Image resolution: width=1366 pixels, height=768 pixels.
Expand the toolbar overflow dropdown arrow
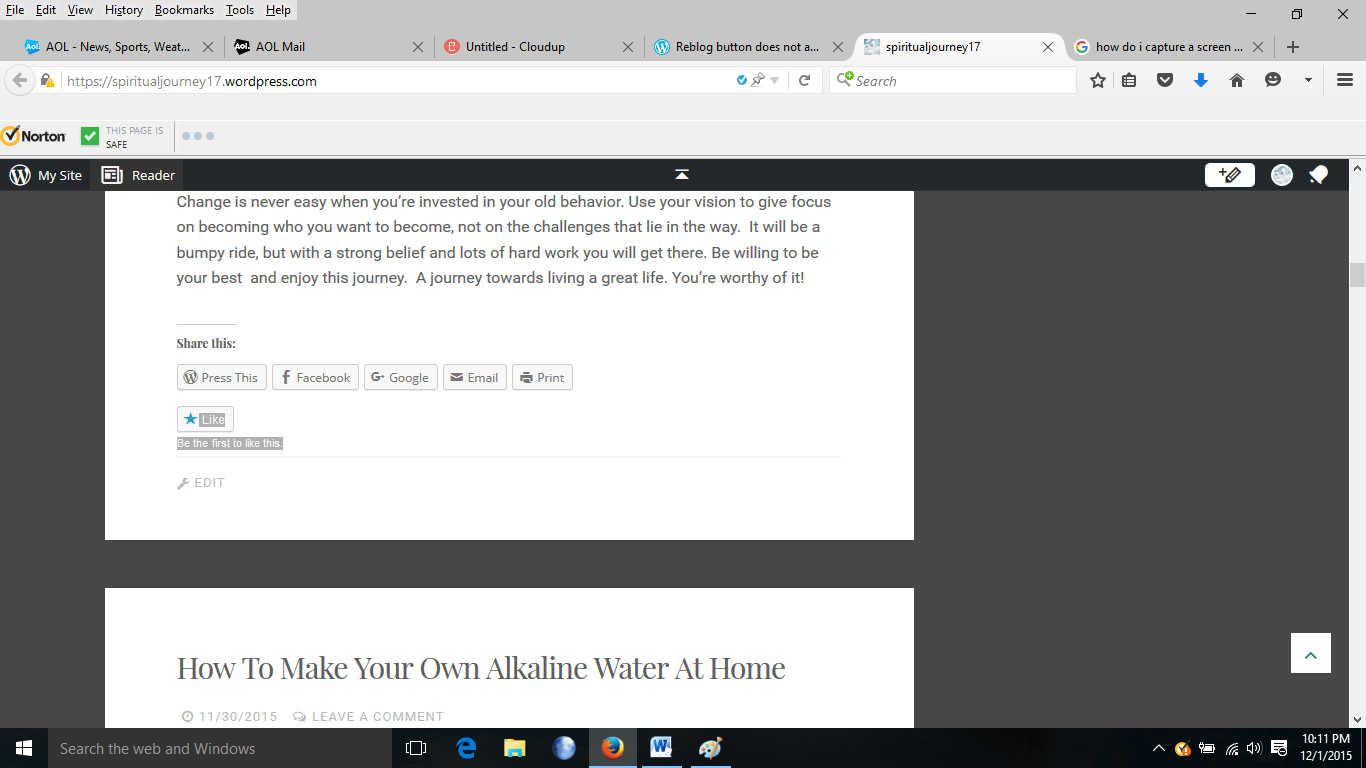(1308, 81)
